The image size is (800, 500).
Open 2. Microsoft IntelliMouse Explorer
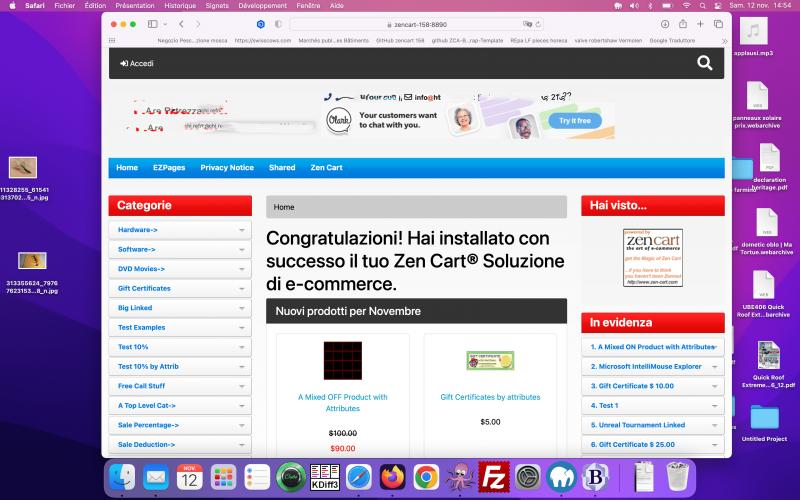[x=653, y=366]
